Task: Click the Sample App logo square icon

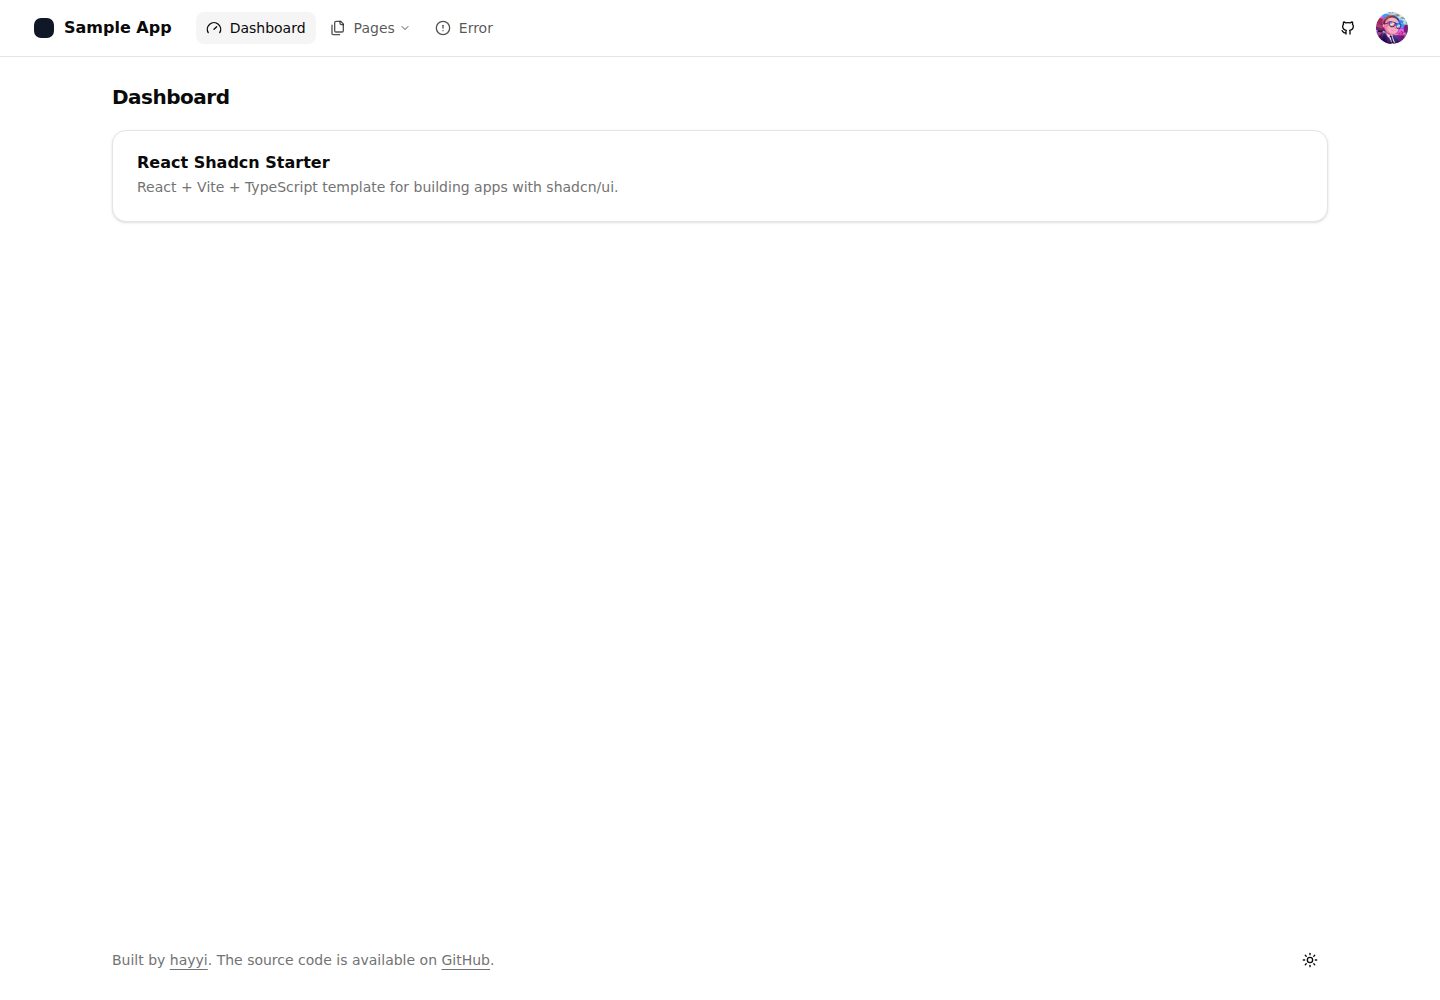Action: [x=44, y=28]
